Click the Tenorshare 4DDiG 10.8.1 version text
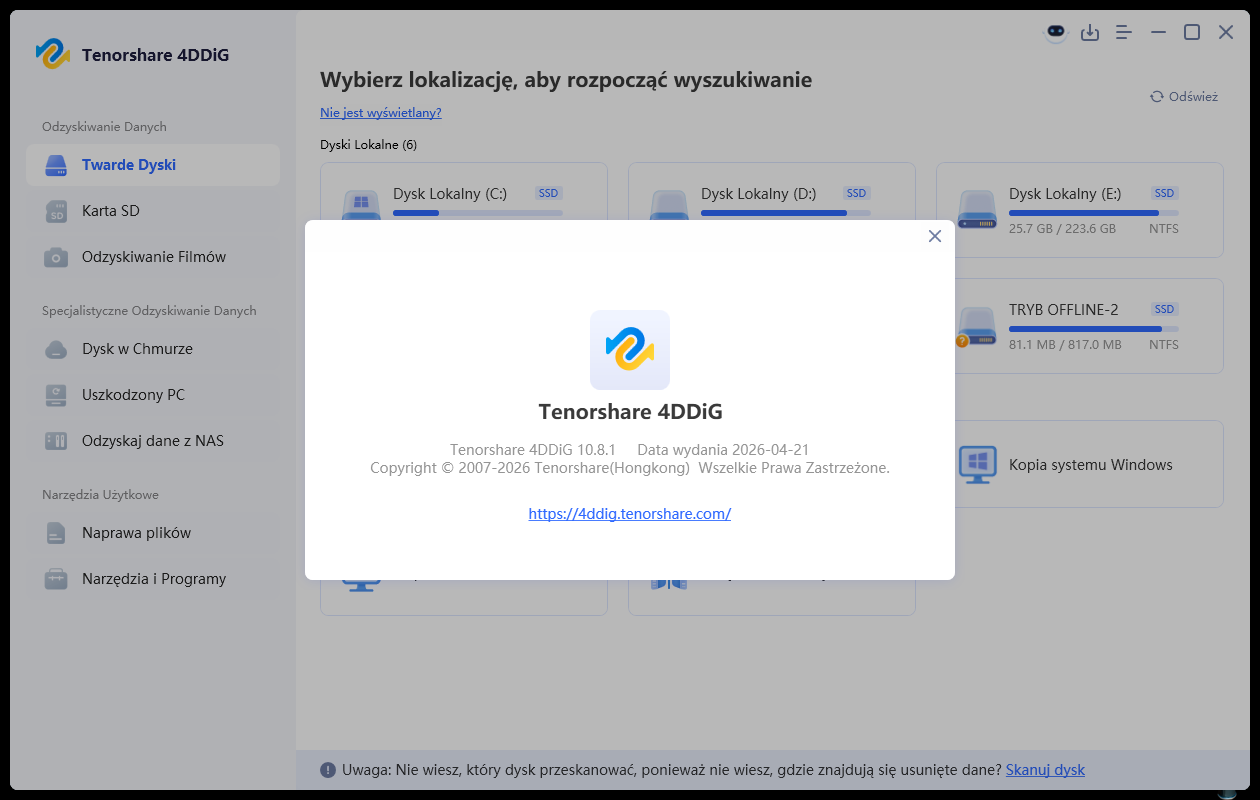 533,450
